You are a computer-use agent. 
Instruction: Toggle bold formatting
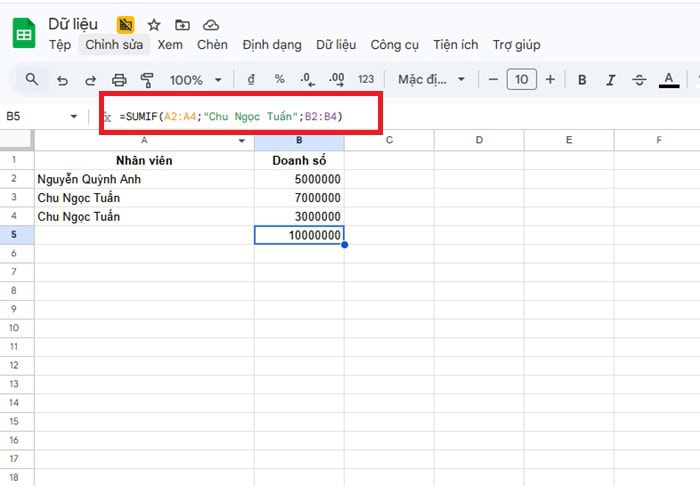tap(582, 79)
